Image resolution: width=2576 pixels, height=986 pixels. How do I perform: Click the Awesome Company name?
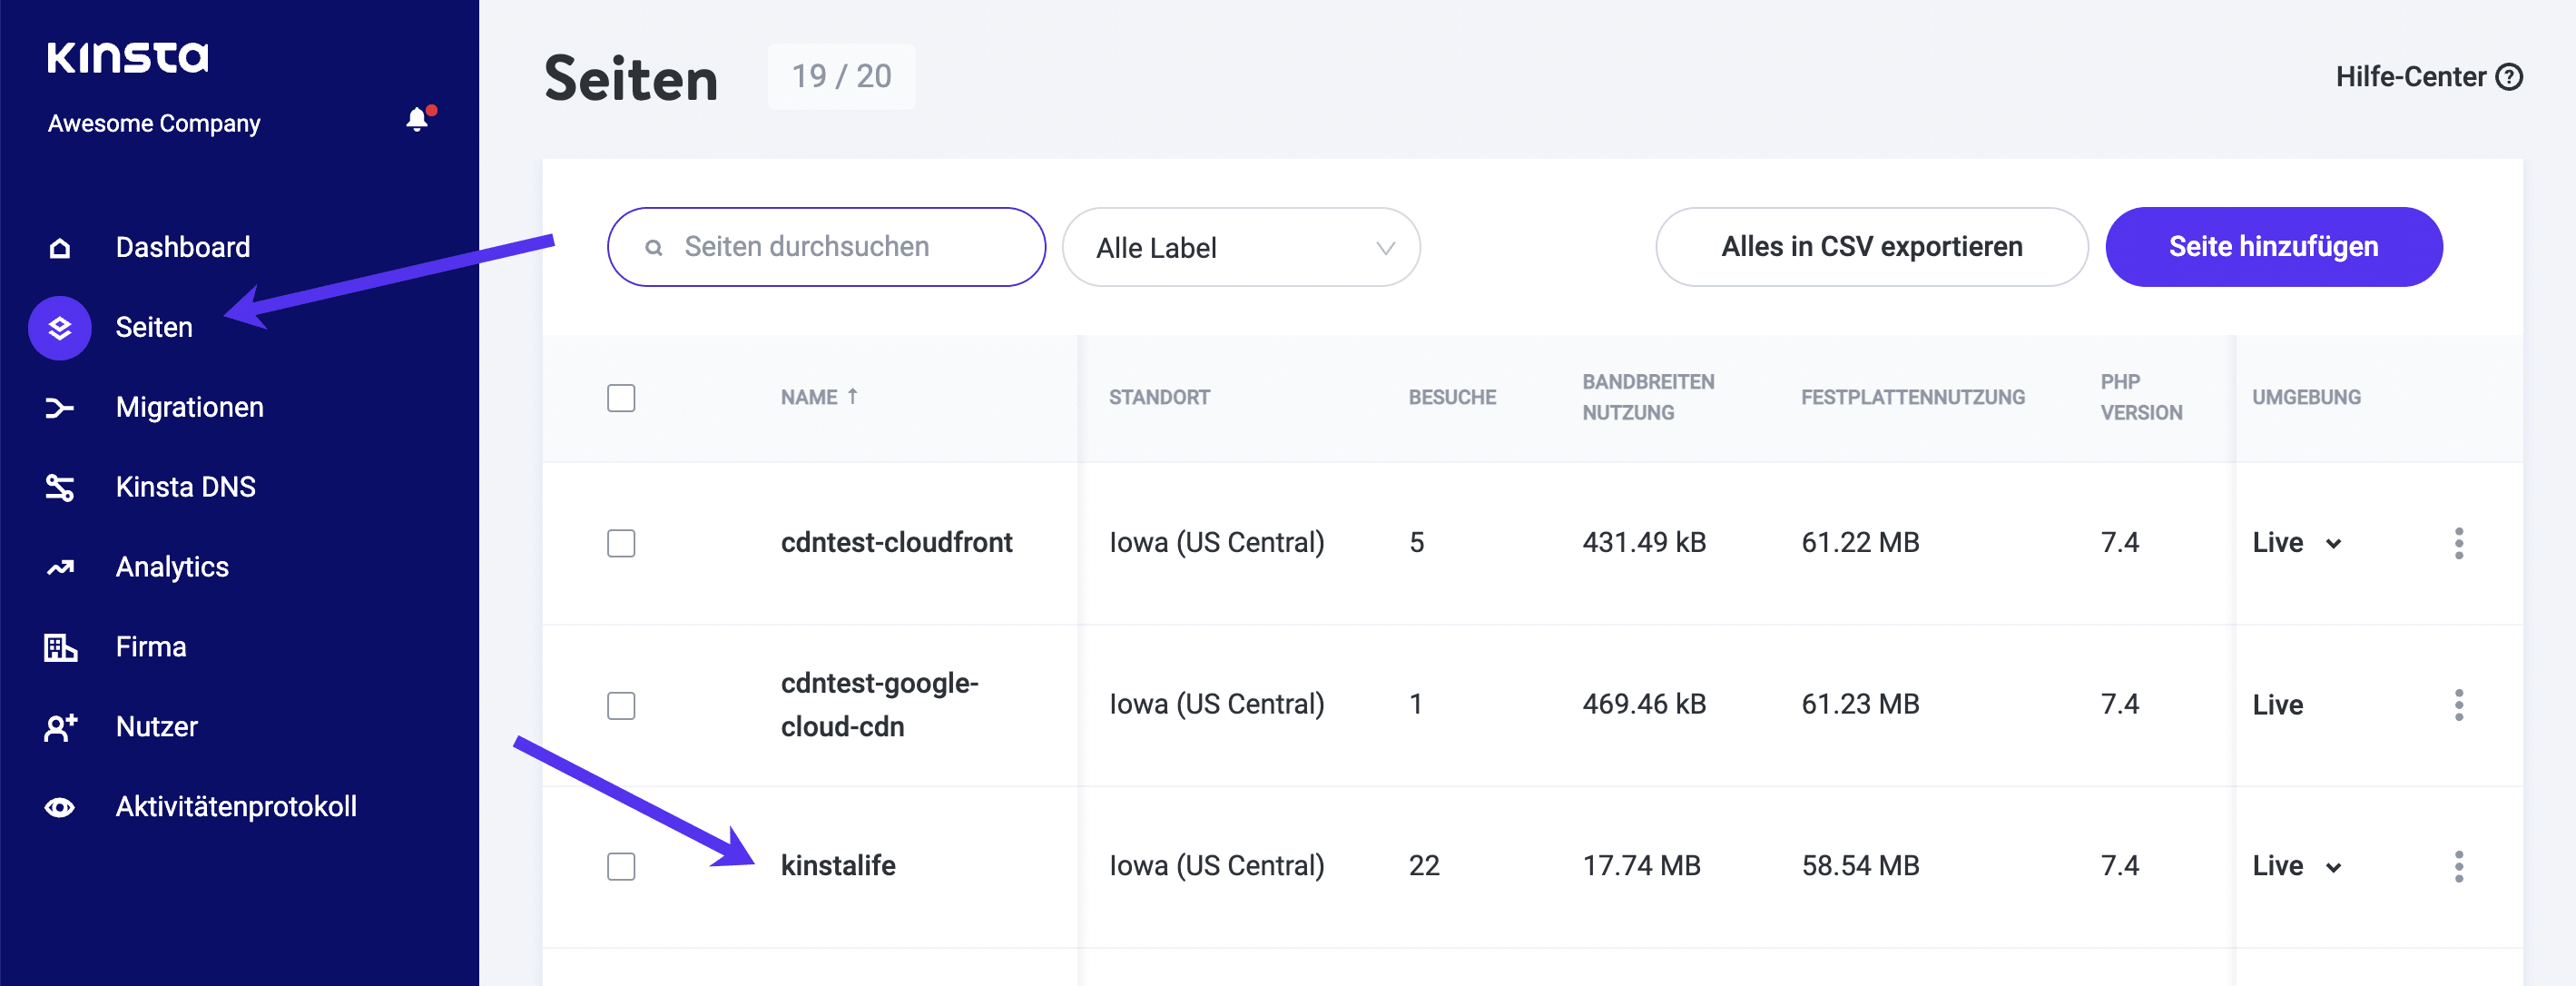pyautogui.click(x=154, y=123)
